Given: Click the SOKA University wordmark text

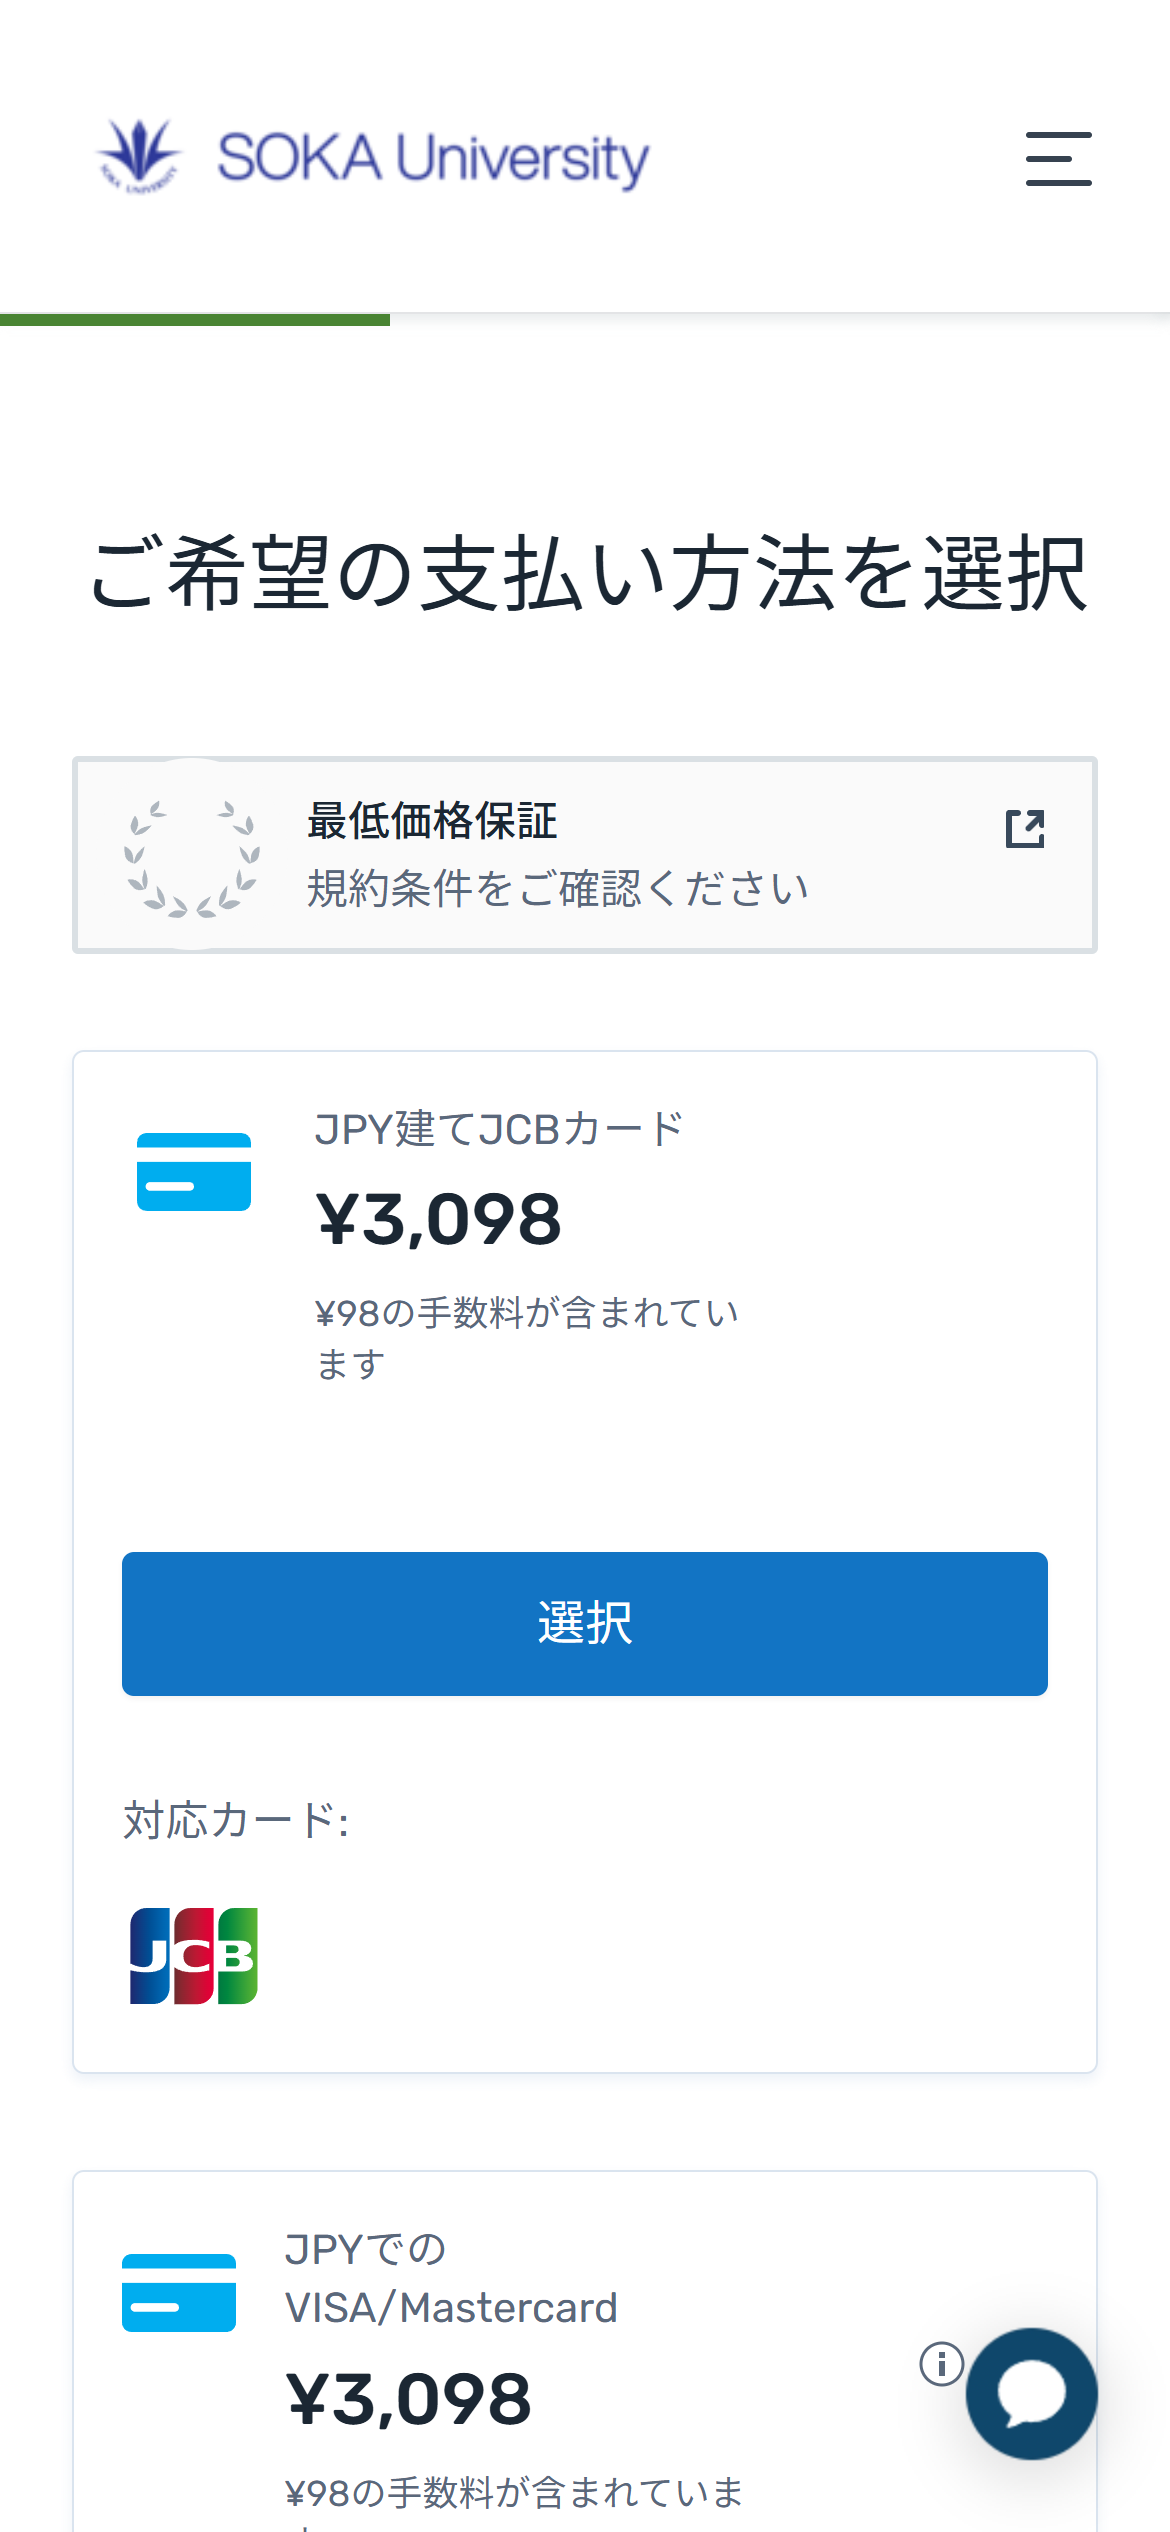Looking at the screenshot, I should point(433,158).
